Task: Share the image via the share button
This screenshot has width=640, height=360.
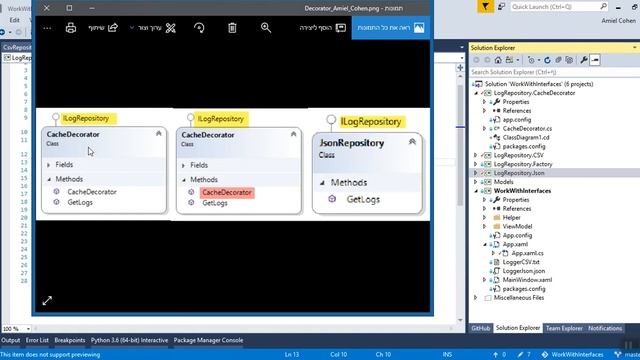Action: [x=103, y=28]
